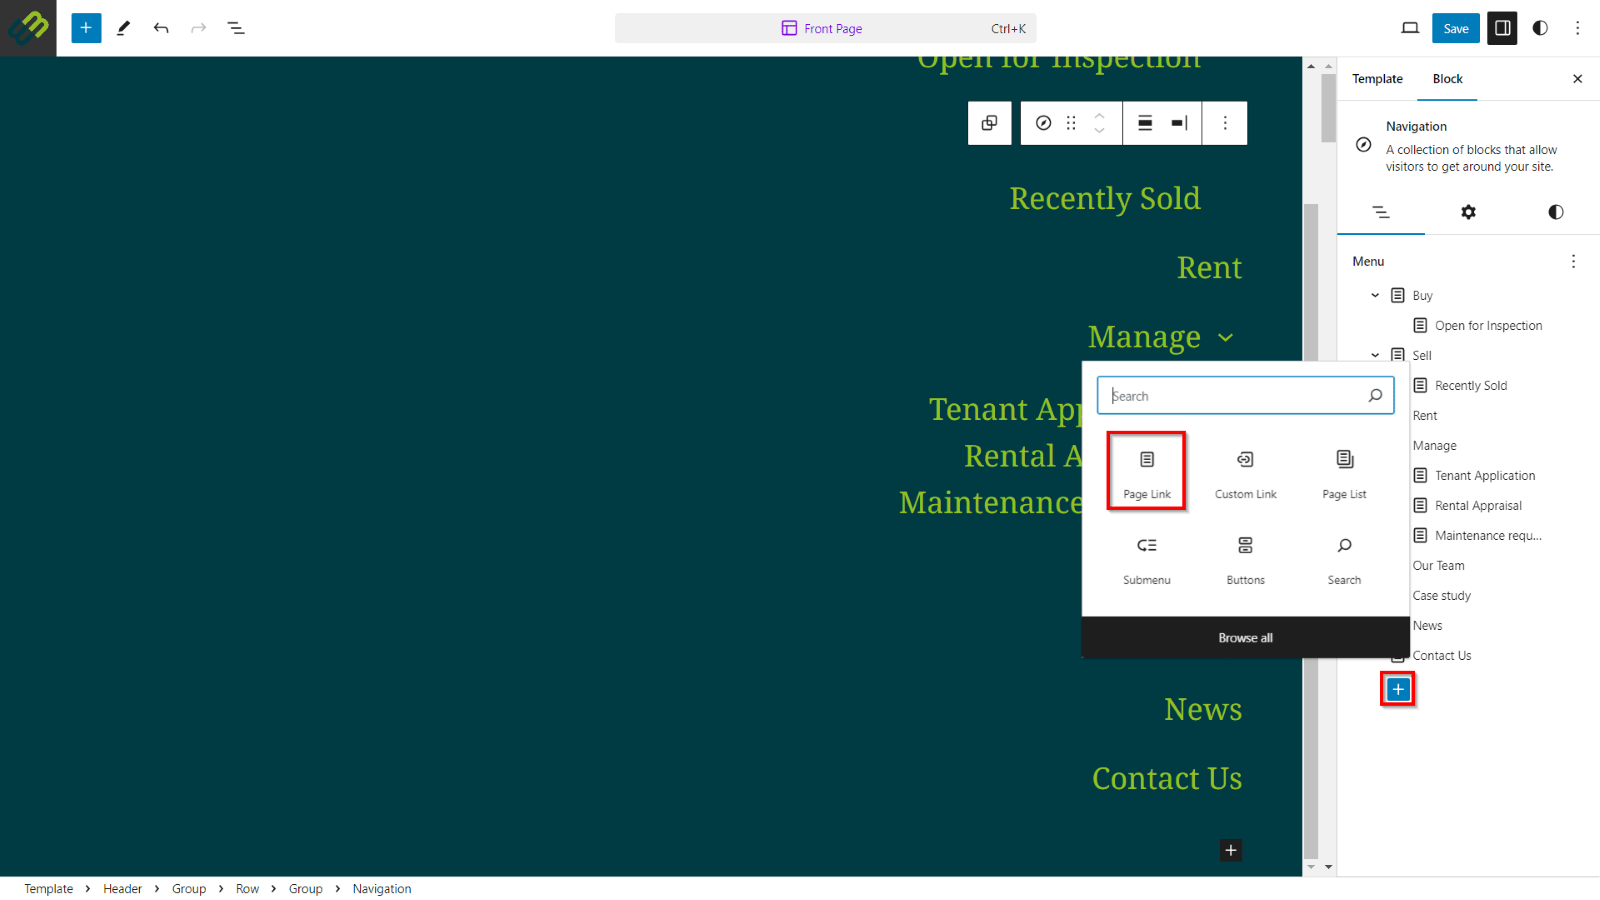1600x900 pixels.
Task: Toggle the block inserter plus button
Action: pyautogui.click(x=86, y=28)
